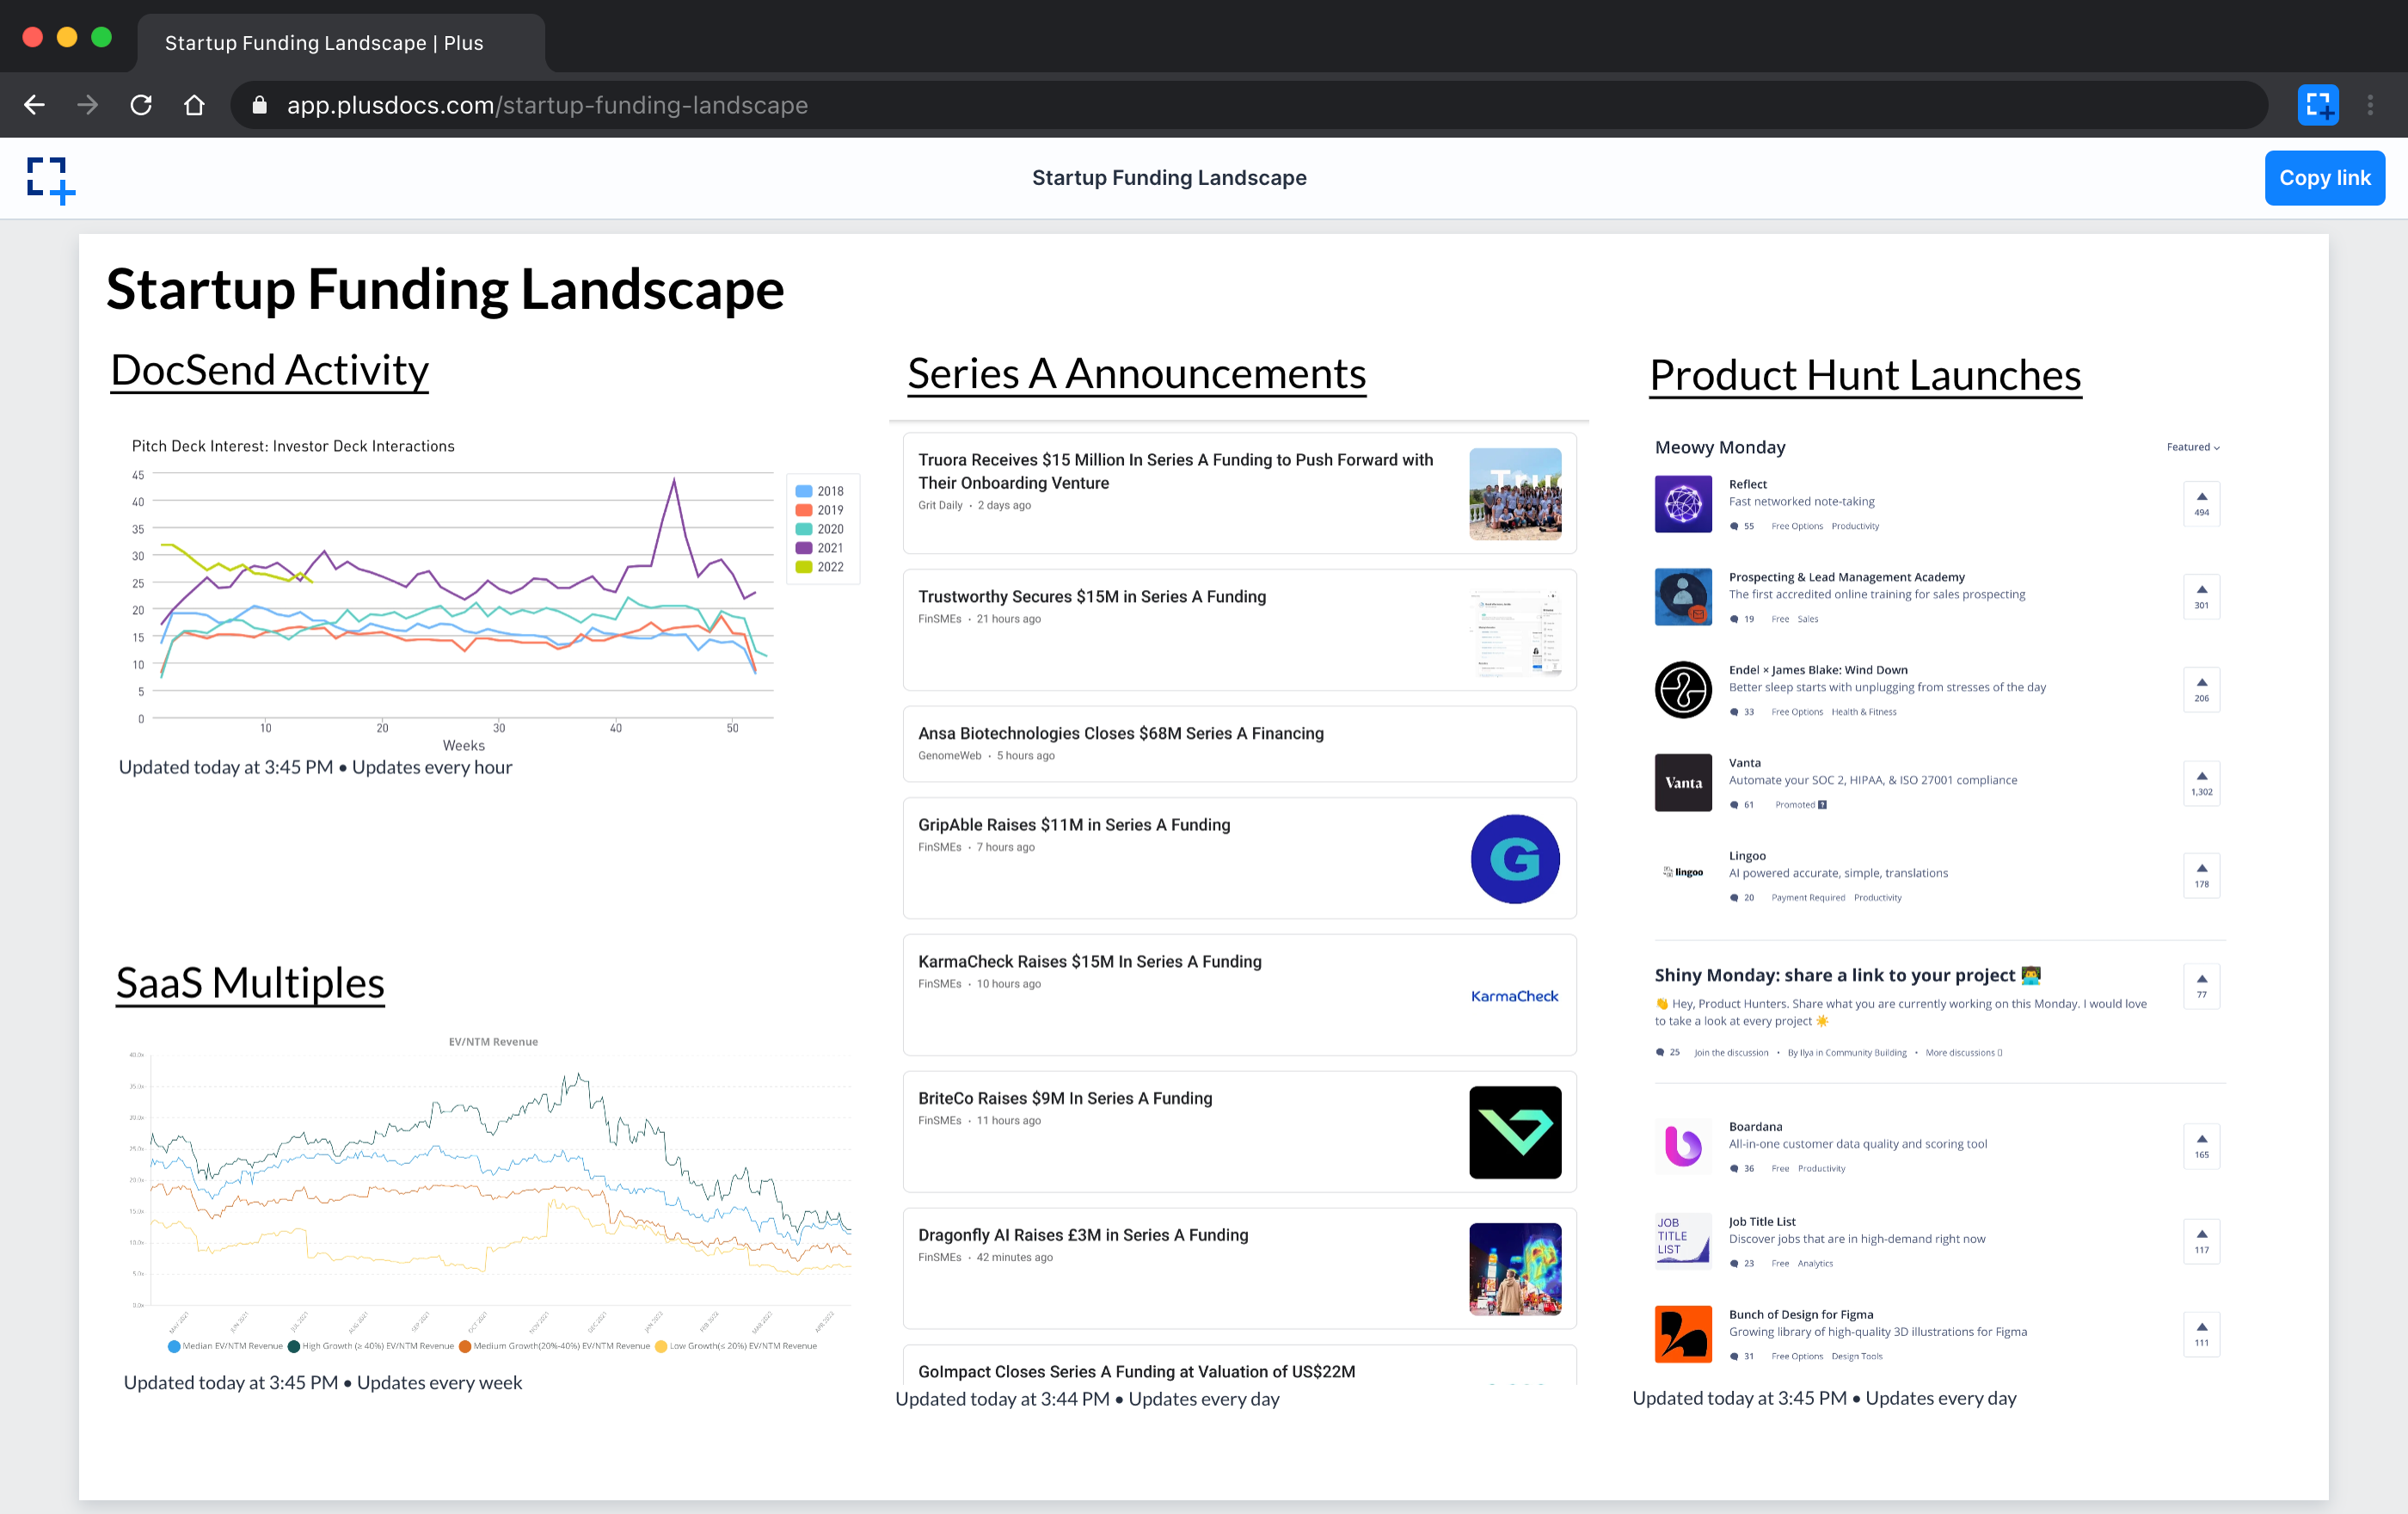Screen dimensions: 2408x1514
Task: Click the Promoted label under Vanta
Action: coord(1800,805)
